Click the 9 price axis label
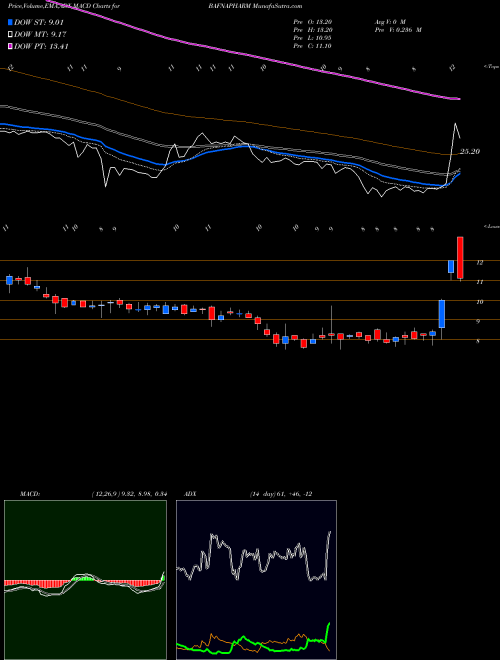 (479, 322)
